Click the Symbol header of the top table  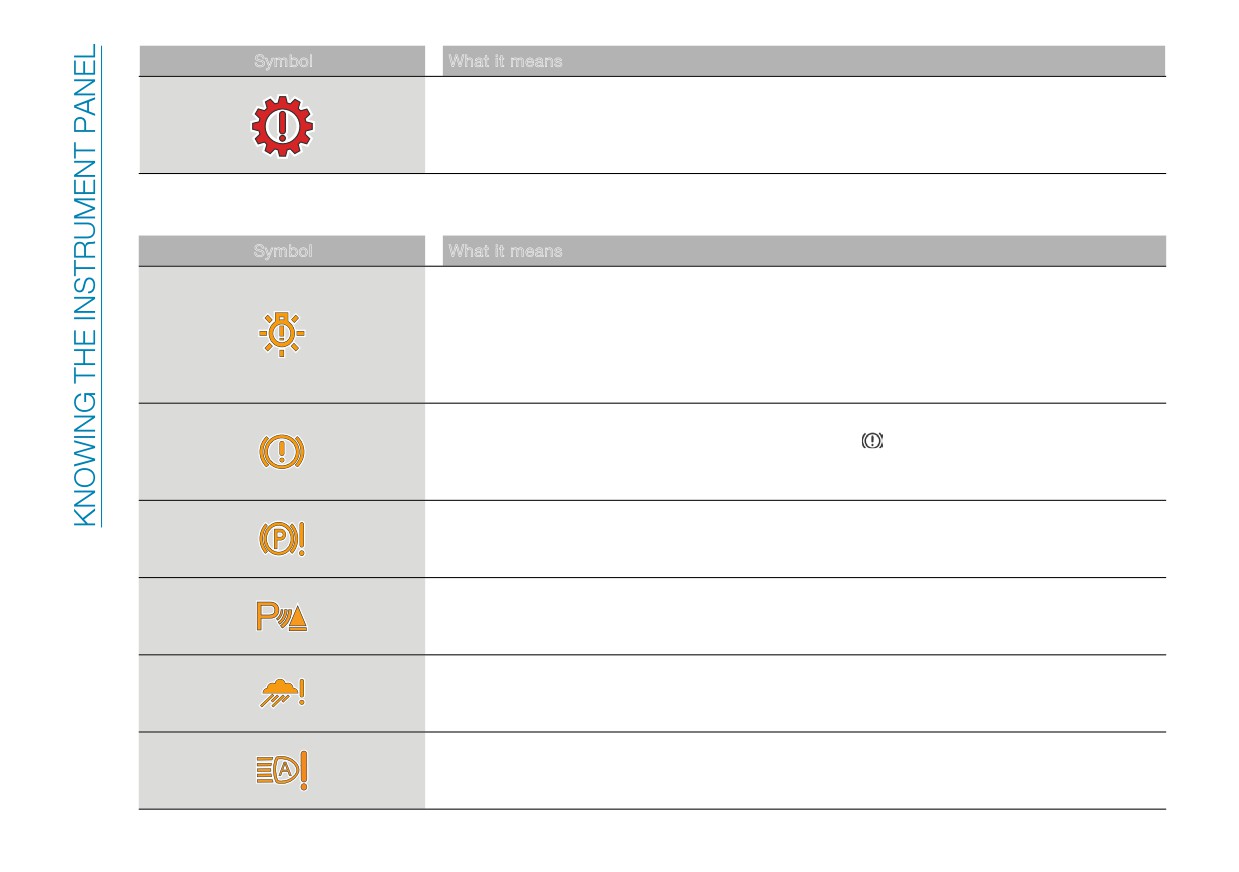click(282, 61)
